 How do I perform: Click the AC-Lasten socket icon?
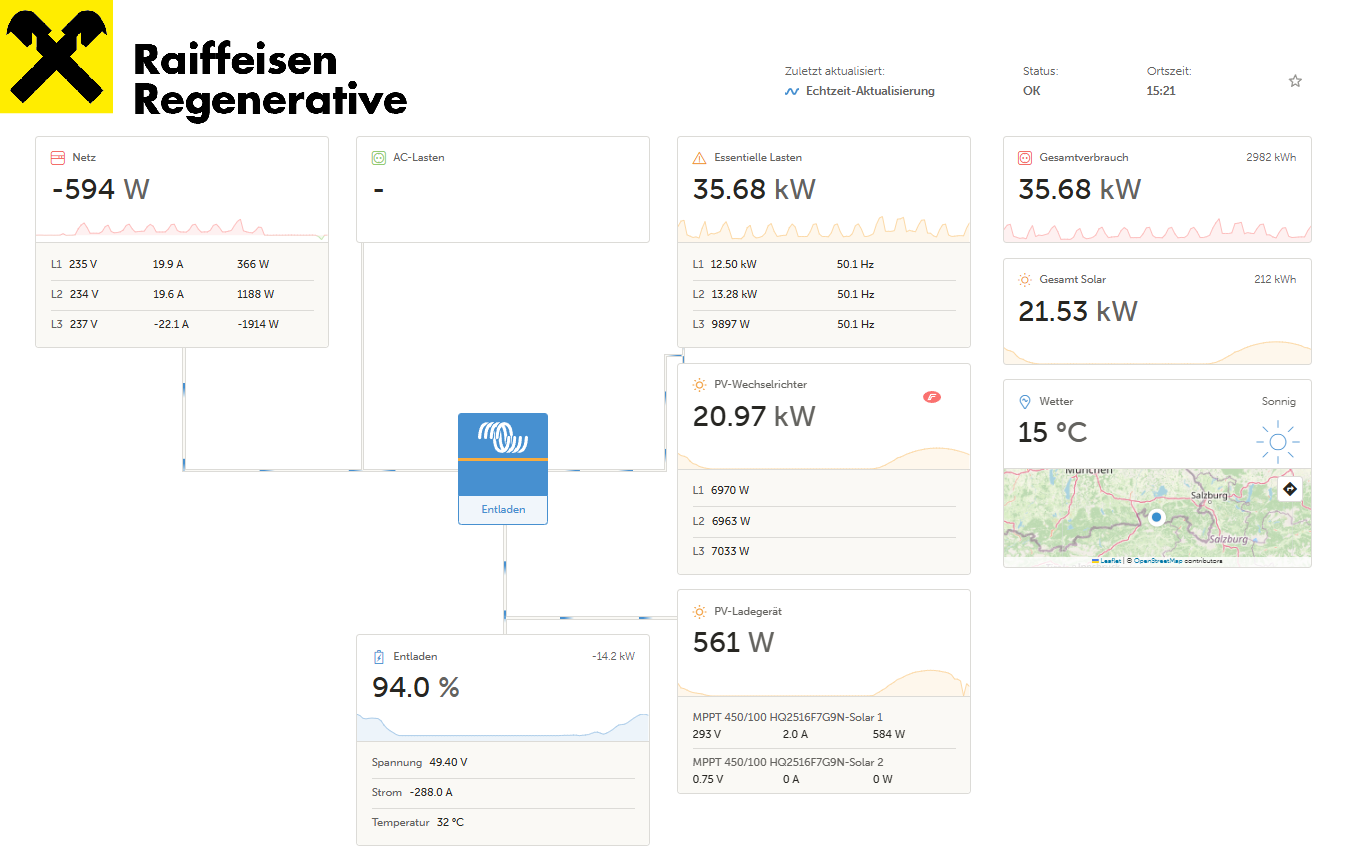(378, 158)
